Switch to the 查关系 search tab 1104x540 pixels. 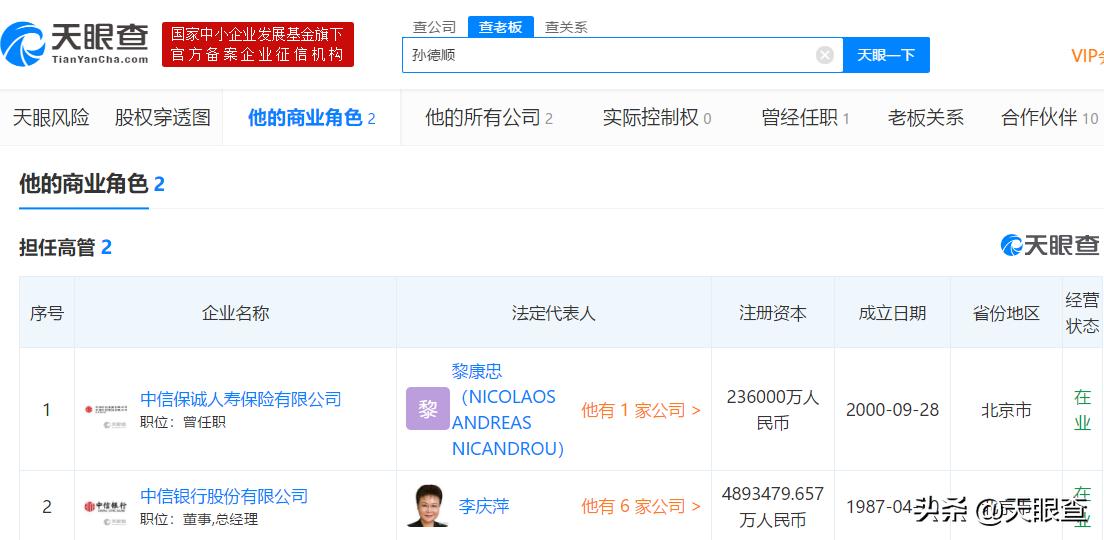[566, 27]
